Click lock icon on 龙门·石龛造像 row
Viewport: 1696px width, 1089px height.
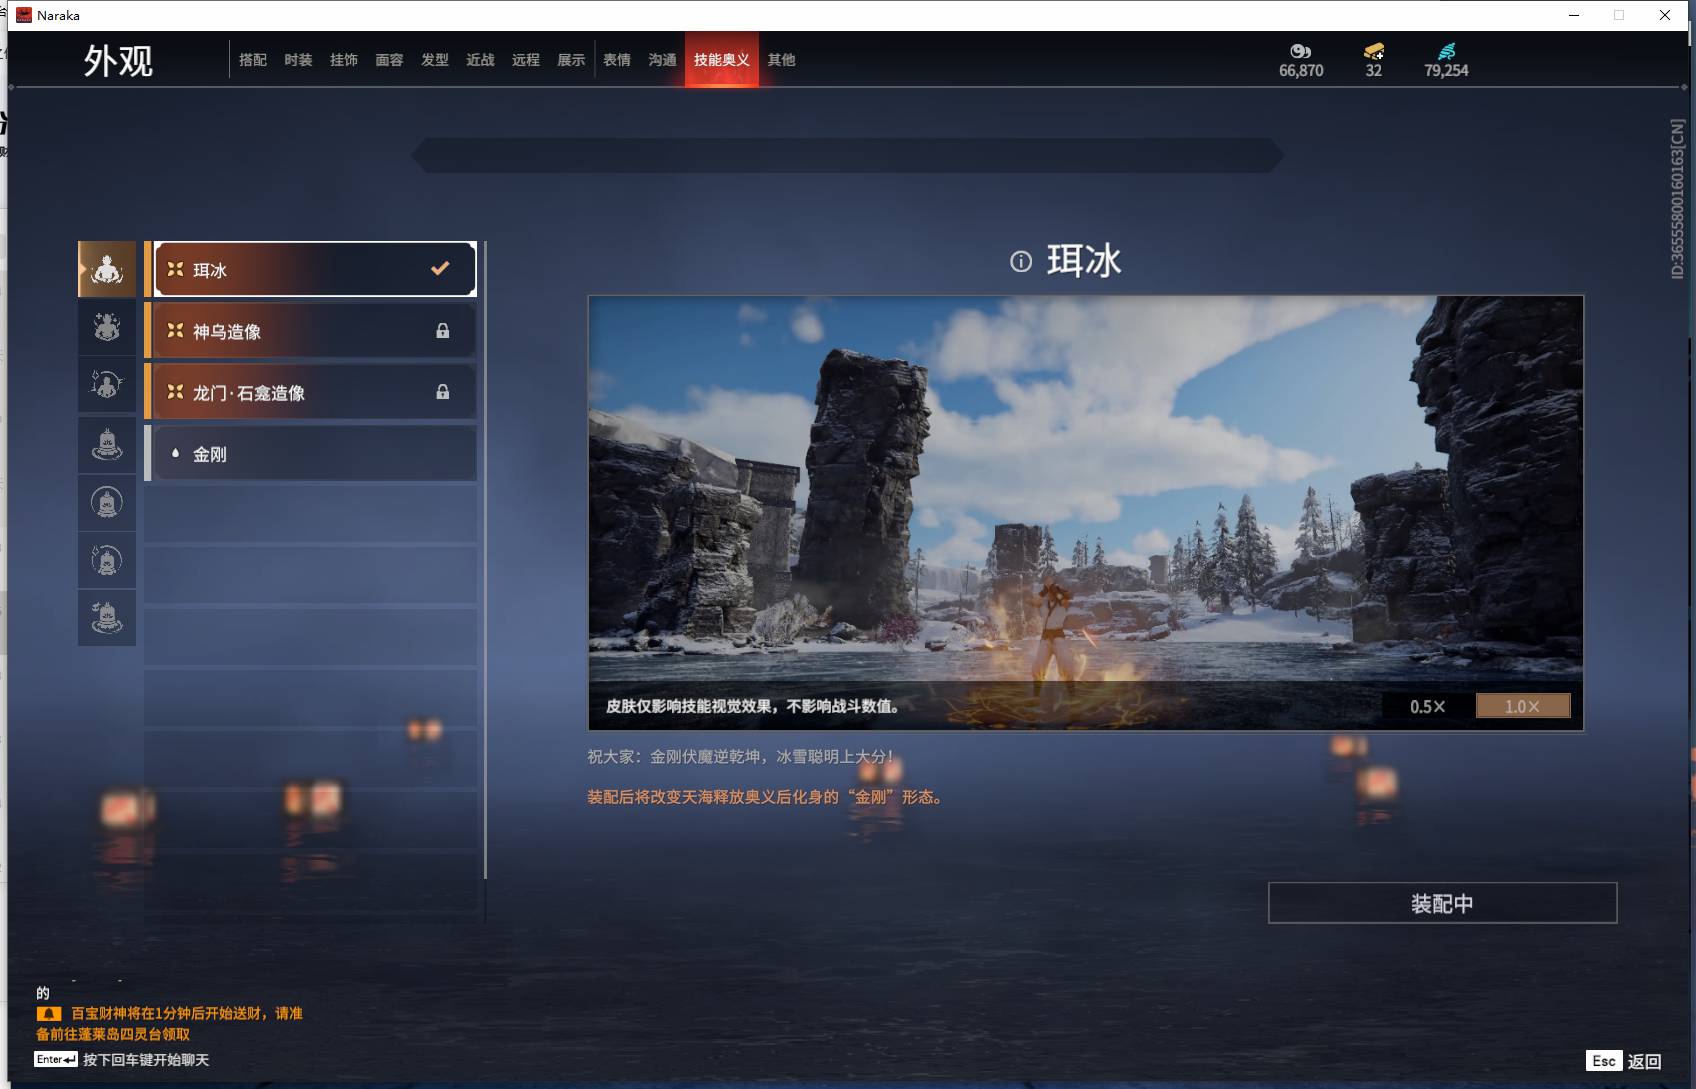(x=442, y=392)
